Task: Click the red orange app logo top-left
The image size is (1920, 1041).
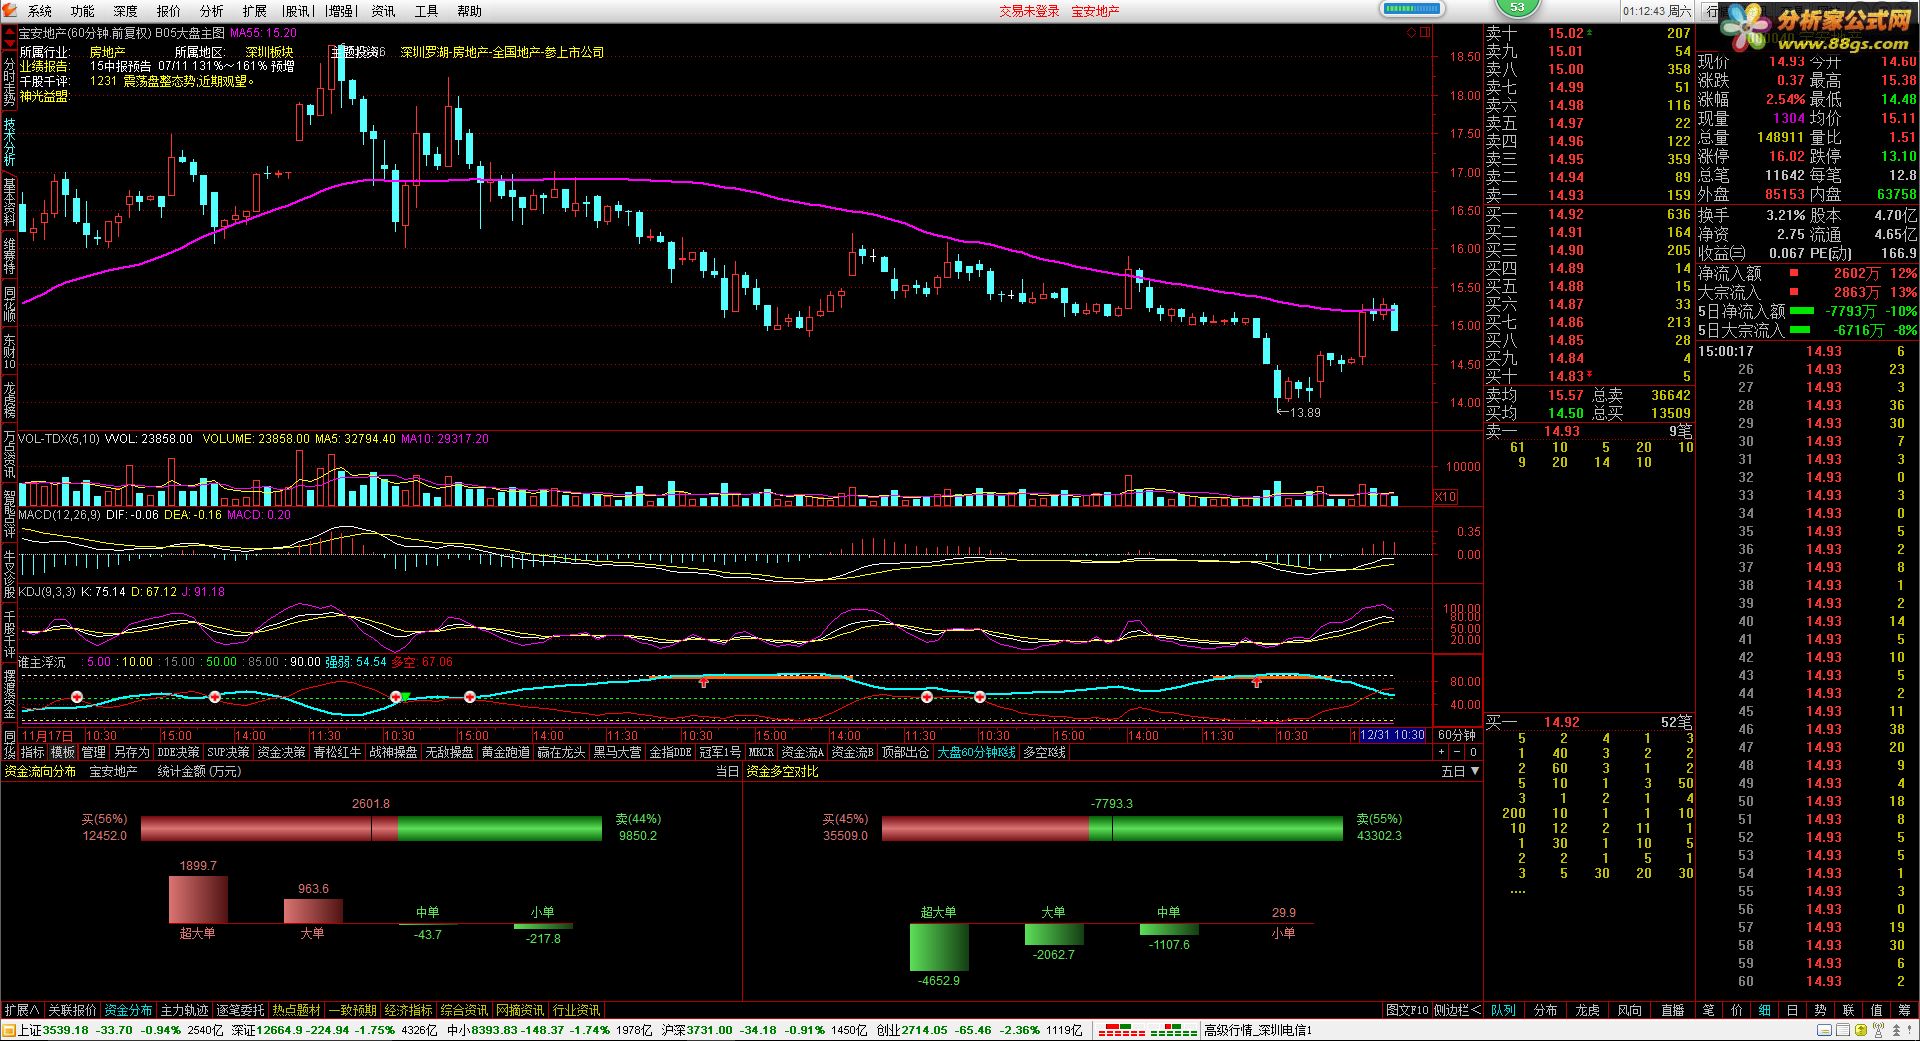Action: [x=10, y=11]
